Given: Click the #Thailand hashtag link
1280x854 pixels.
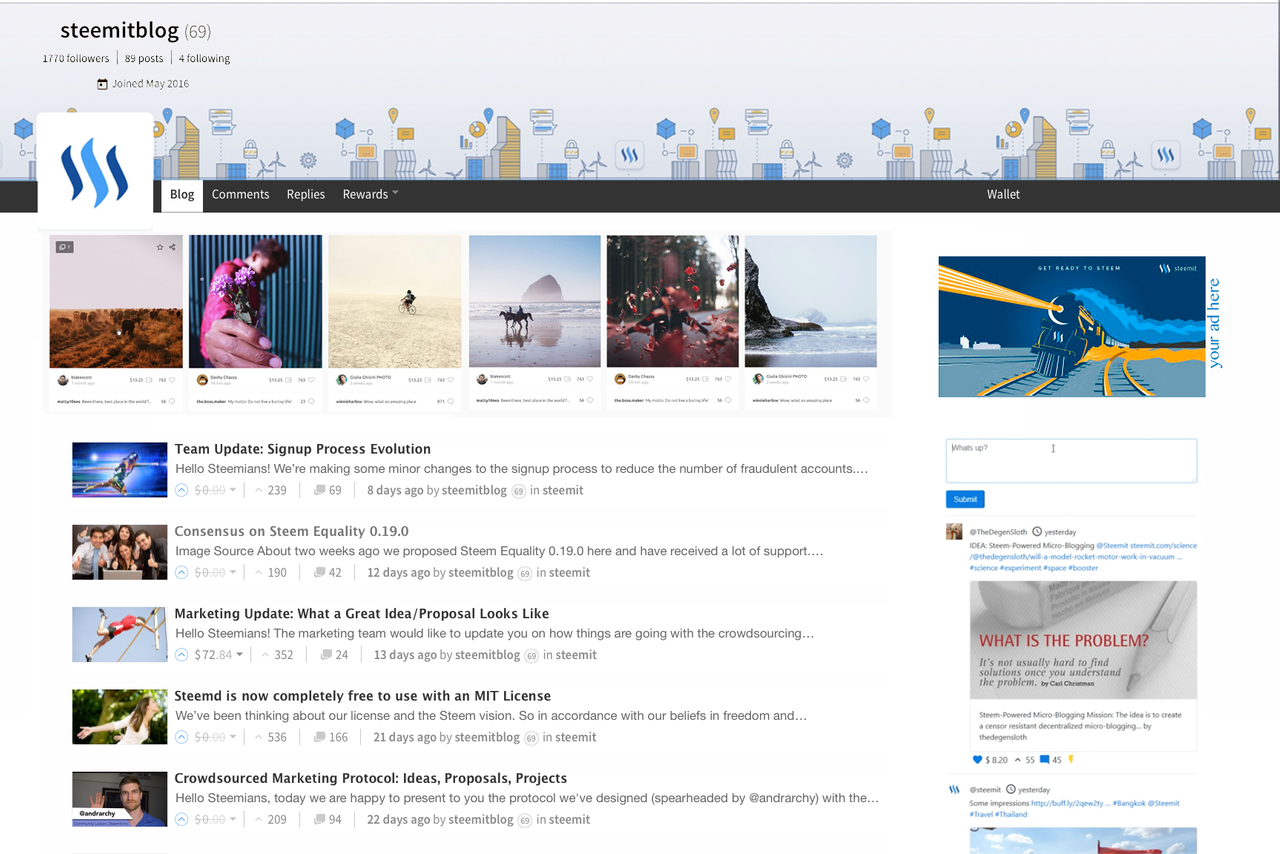Looking at the screenshot, I should [x=1013, y=814].
